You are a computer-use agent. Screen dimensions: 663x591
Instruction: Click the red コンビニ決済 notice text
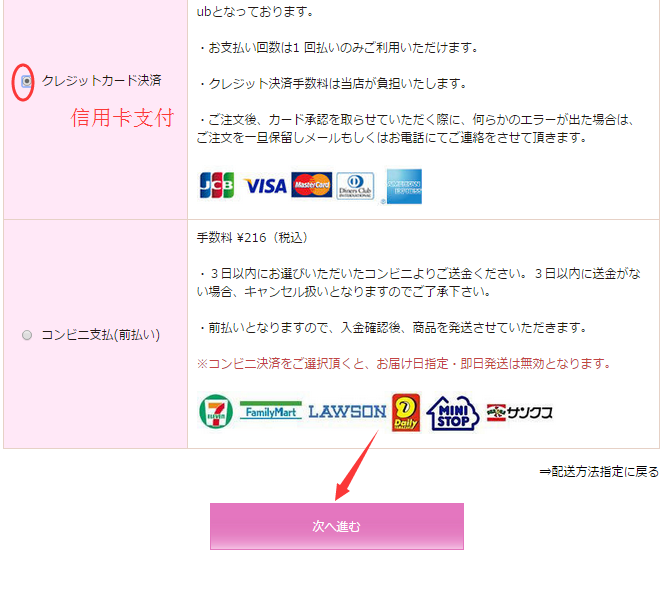[404, 363]
